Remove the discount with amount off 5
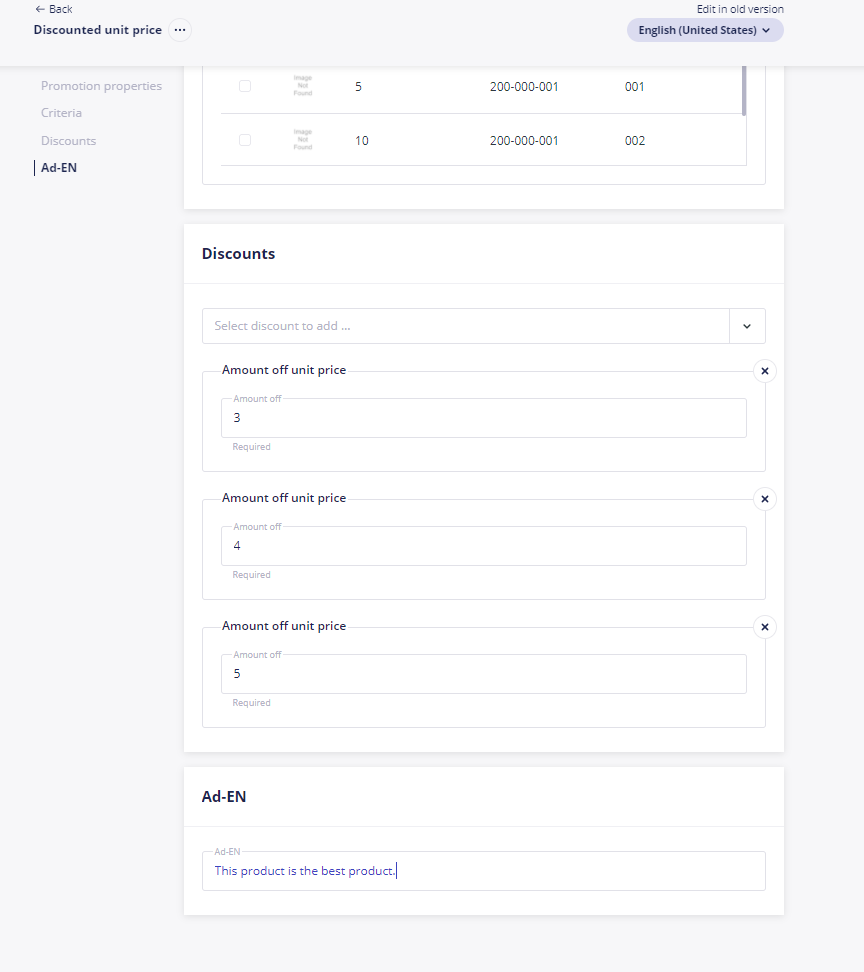 (765, 627)
